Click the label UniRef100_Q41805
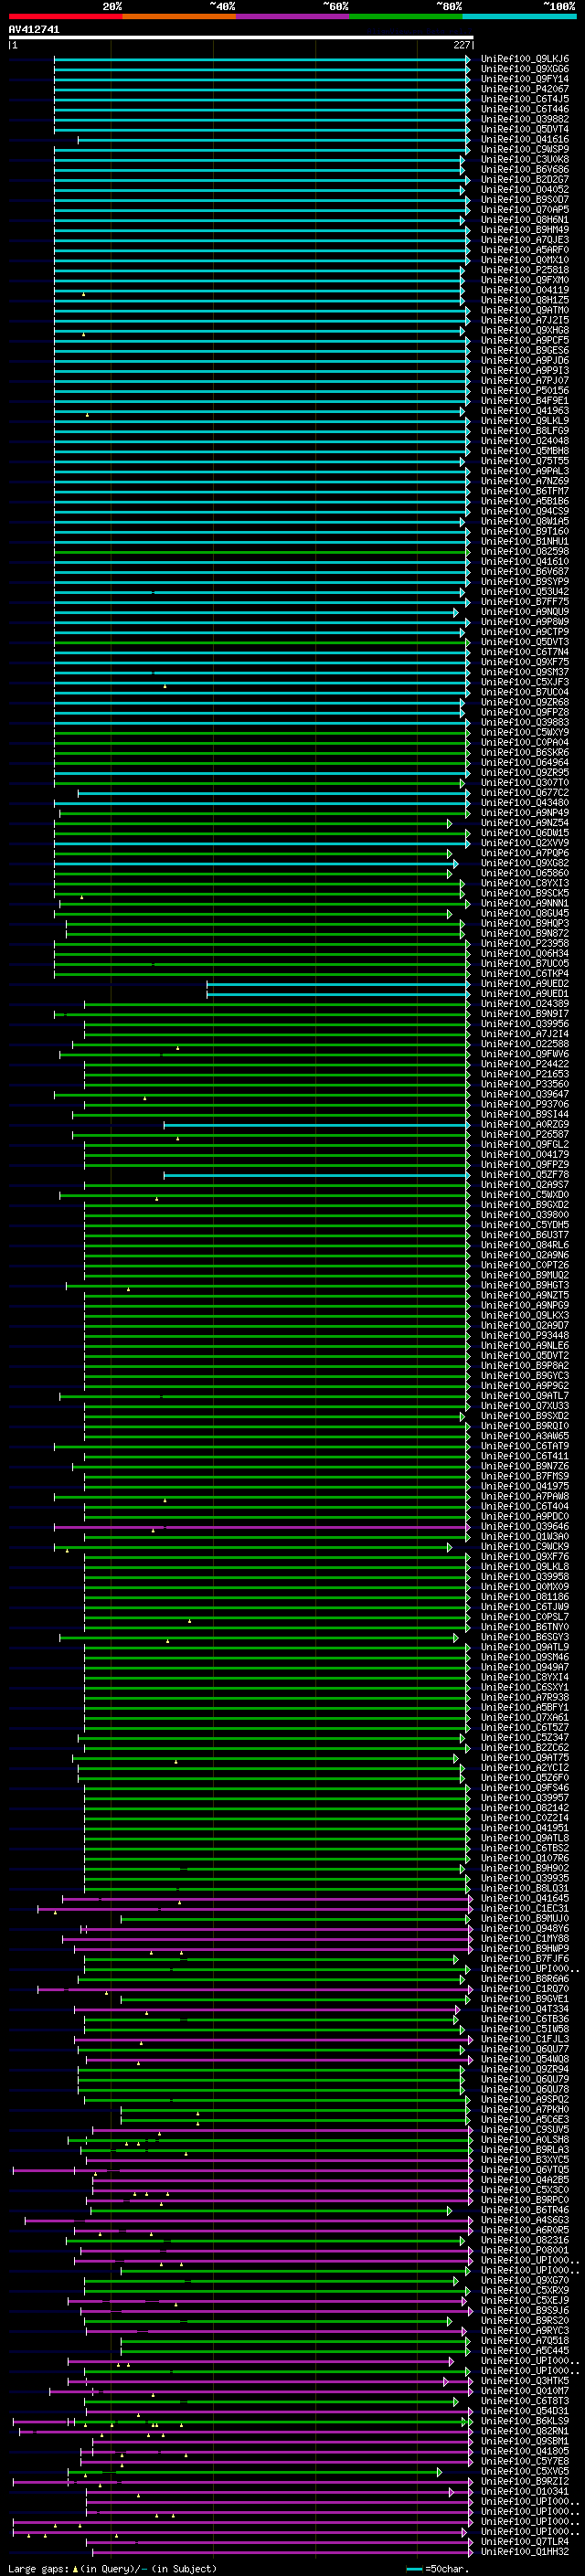 click(524, 2451)
